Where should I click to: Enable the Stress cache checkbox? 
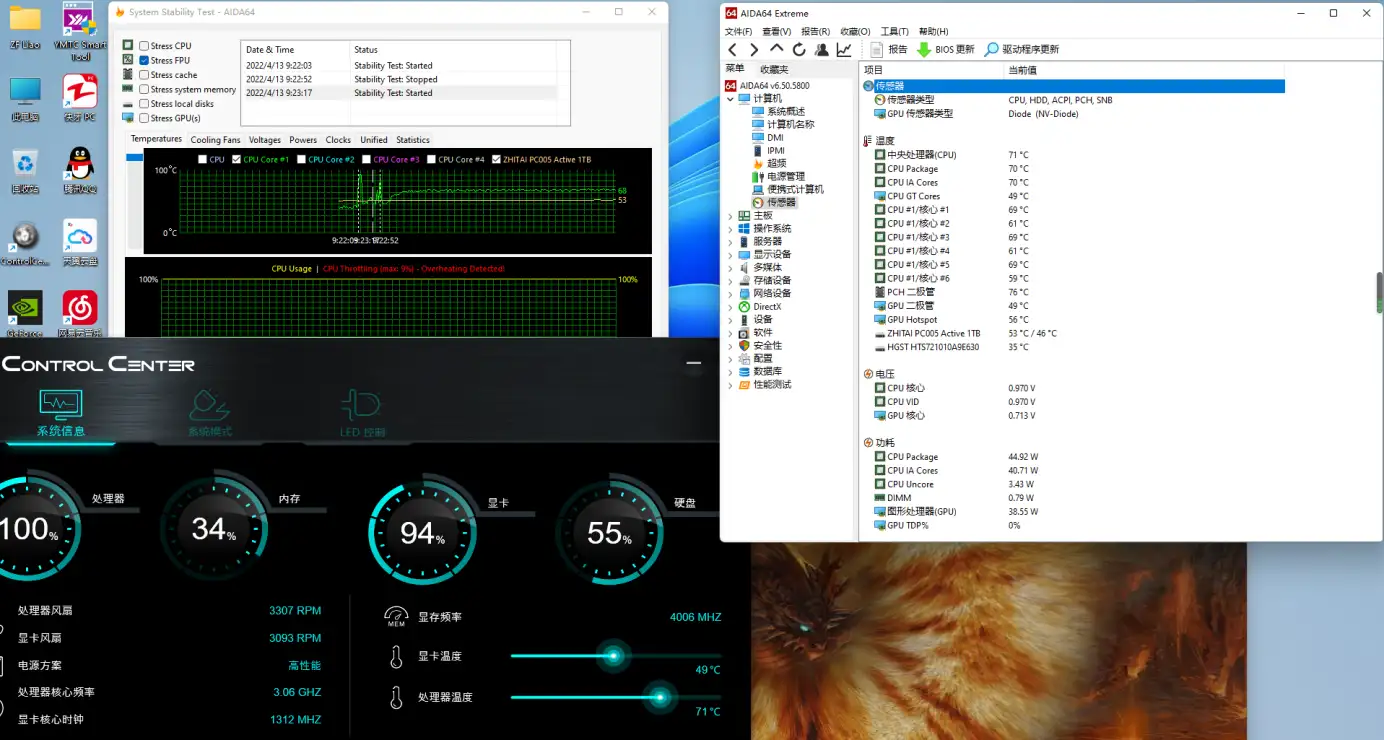click(x=144, y=75)
